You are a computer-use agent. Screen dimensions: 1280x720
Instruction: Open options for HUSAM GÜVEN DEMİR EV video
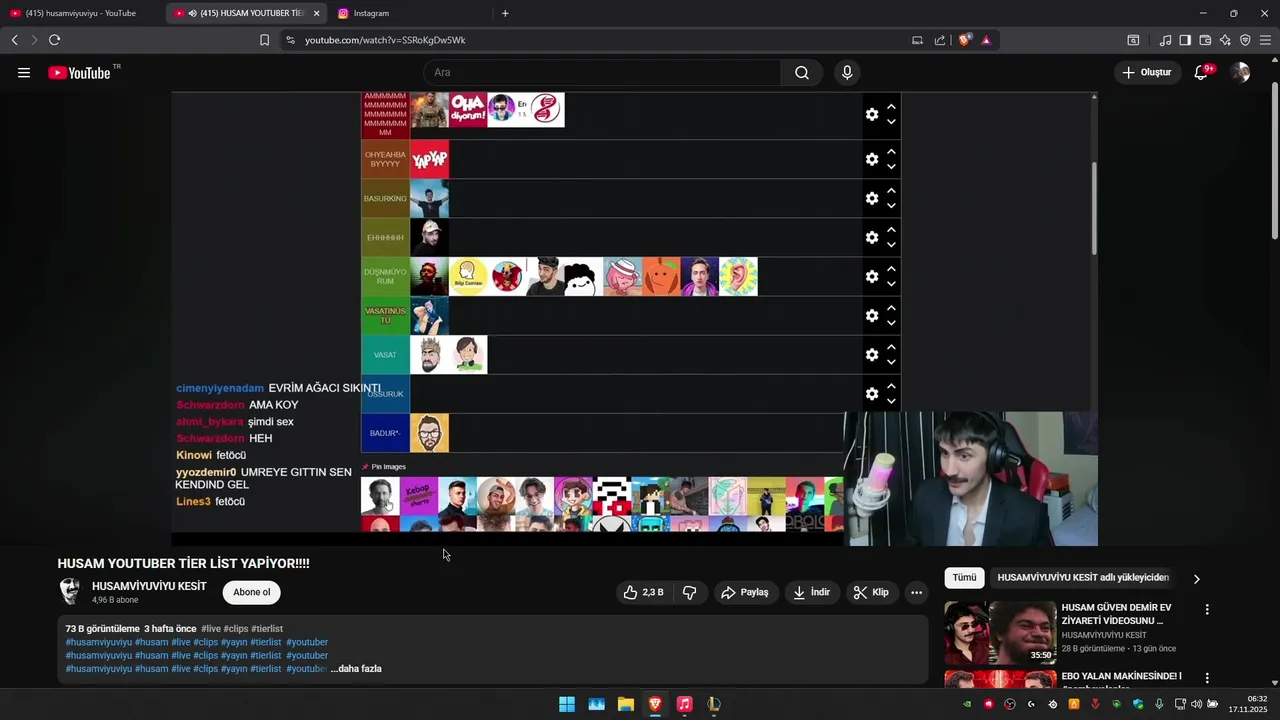coord(1207,609)
